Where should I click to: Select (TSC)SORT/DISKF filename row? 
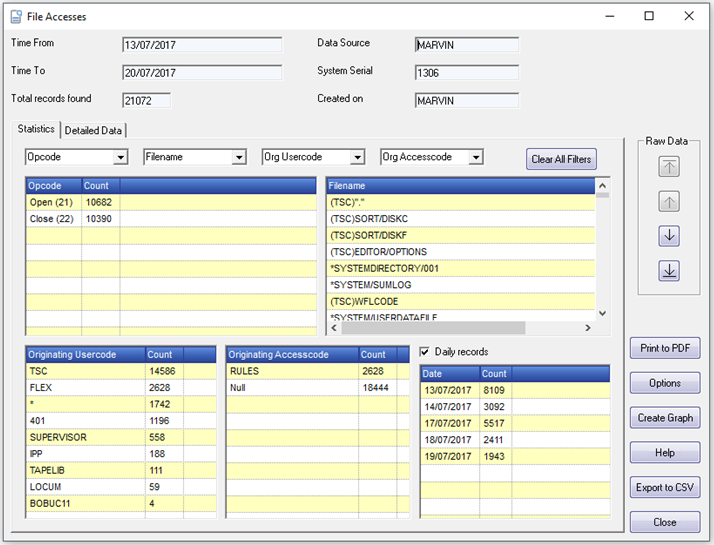461,235
